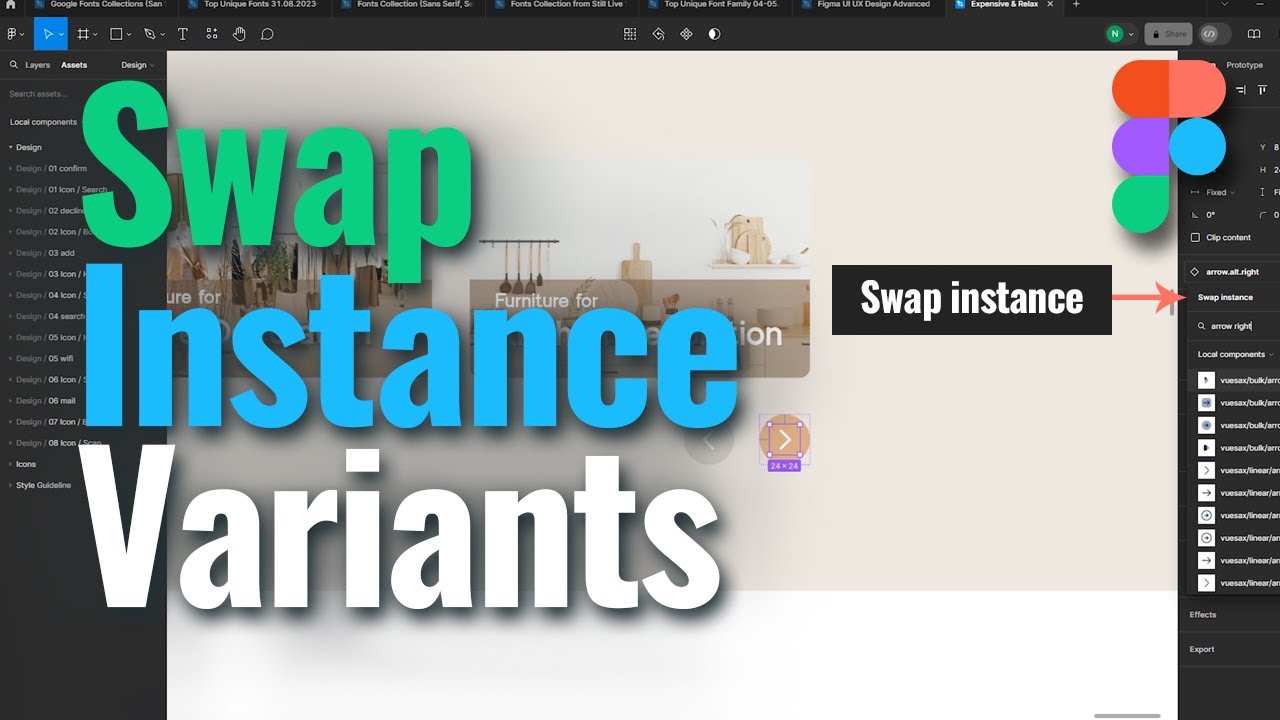The height and width of the screenshot is (720, 1280).
Task: Toggle dark mode preview icon in toolbar
Action: click(713, 33)
